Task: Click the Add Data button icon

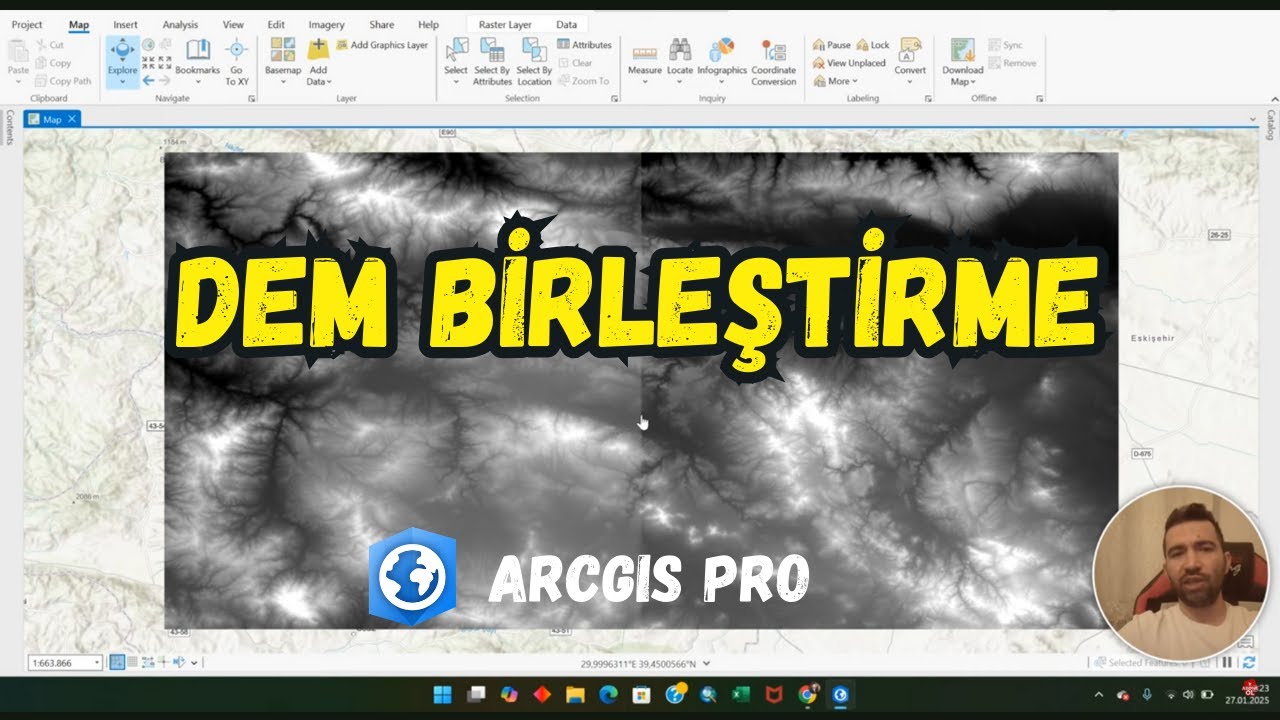Action: click(318, 49)
